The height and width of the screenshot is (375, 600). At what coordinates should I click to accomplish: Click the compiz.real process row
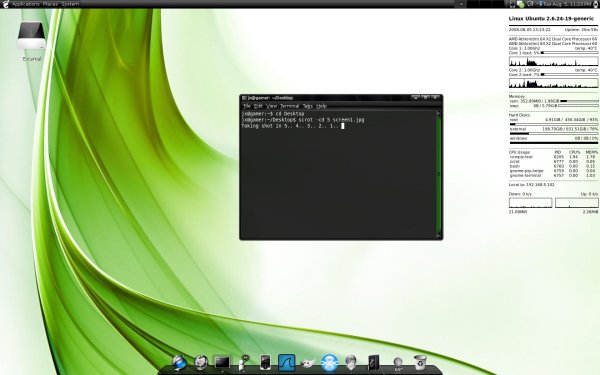[553, 157]
